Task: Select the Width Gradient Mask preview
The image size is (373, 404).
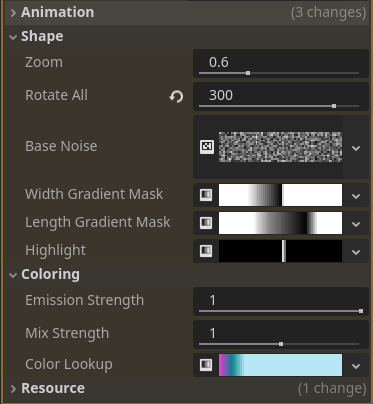Action: tap(280, 195)
